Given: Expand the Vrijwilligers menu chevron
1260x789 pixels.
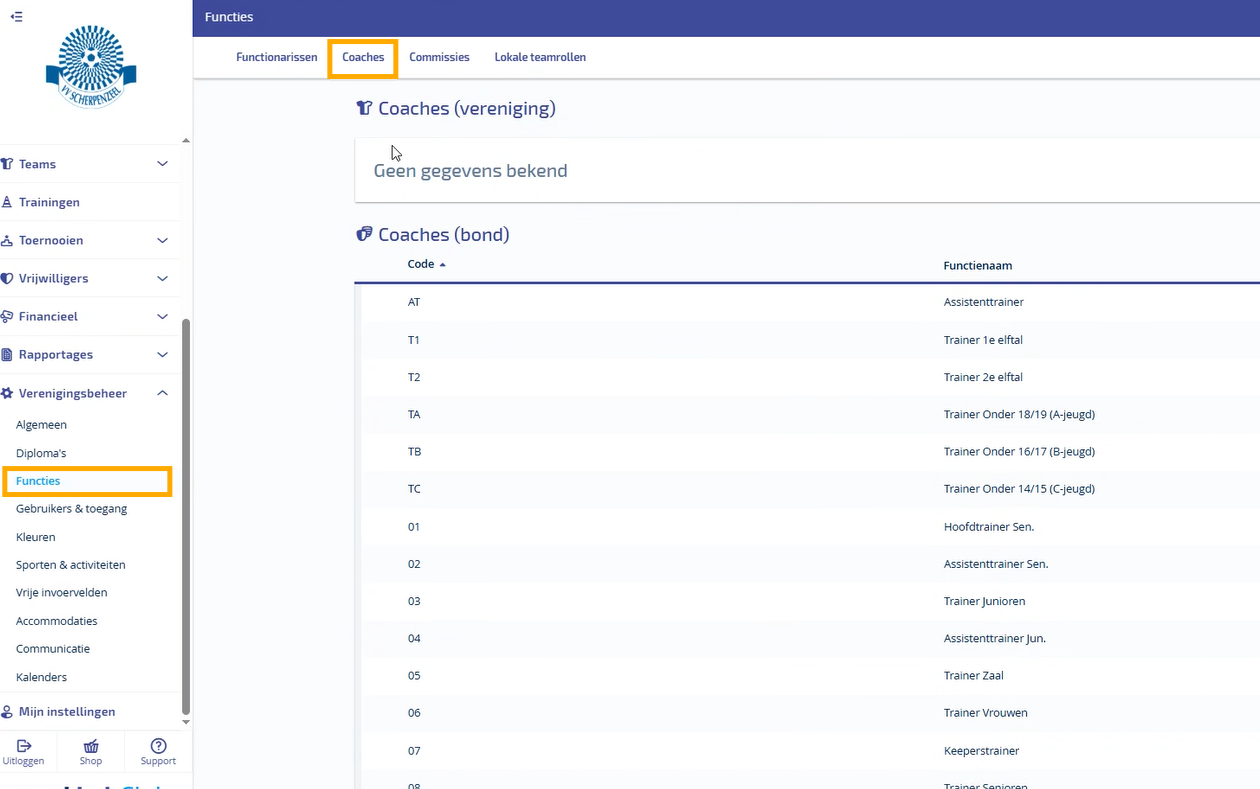Looking at the screenshot, I should (x=163, y=278).
